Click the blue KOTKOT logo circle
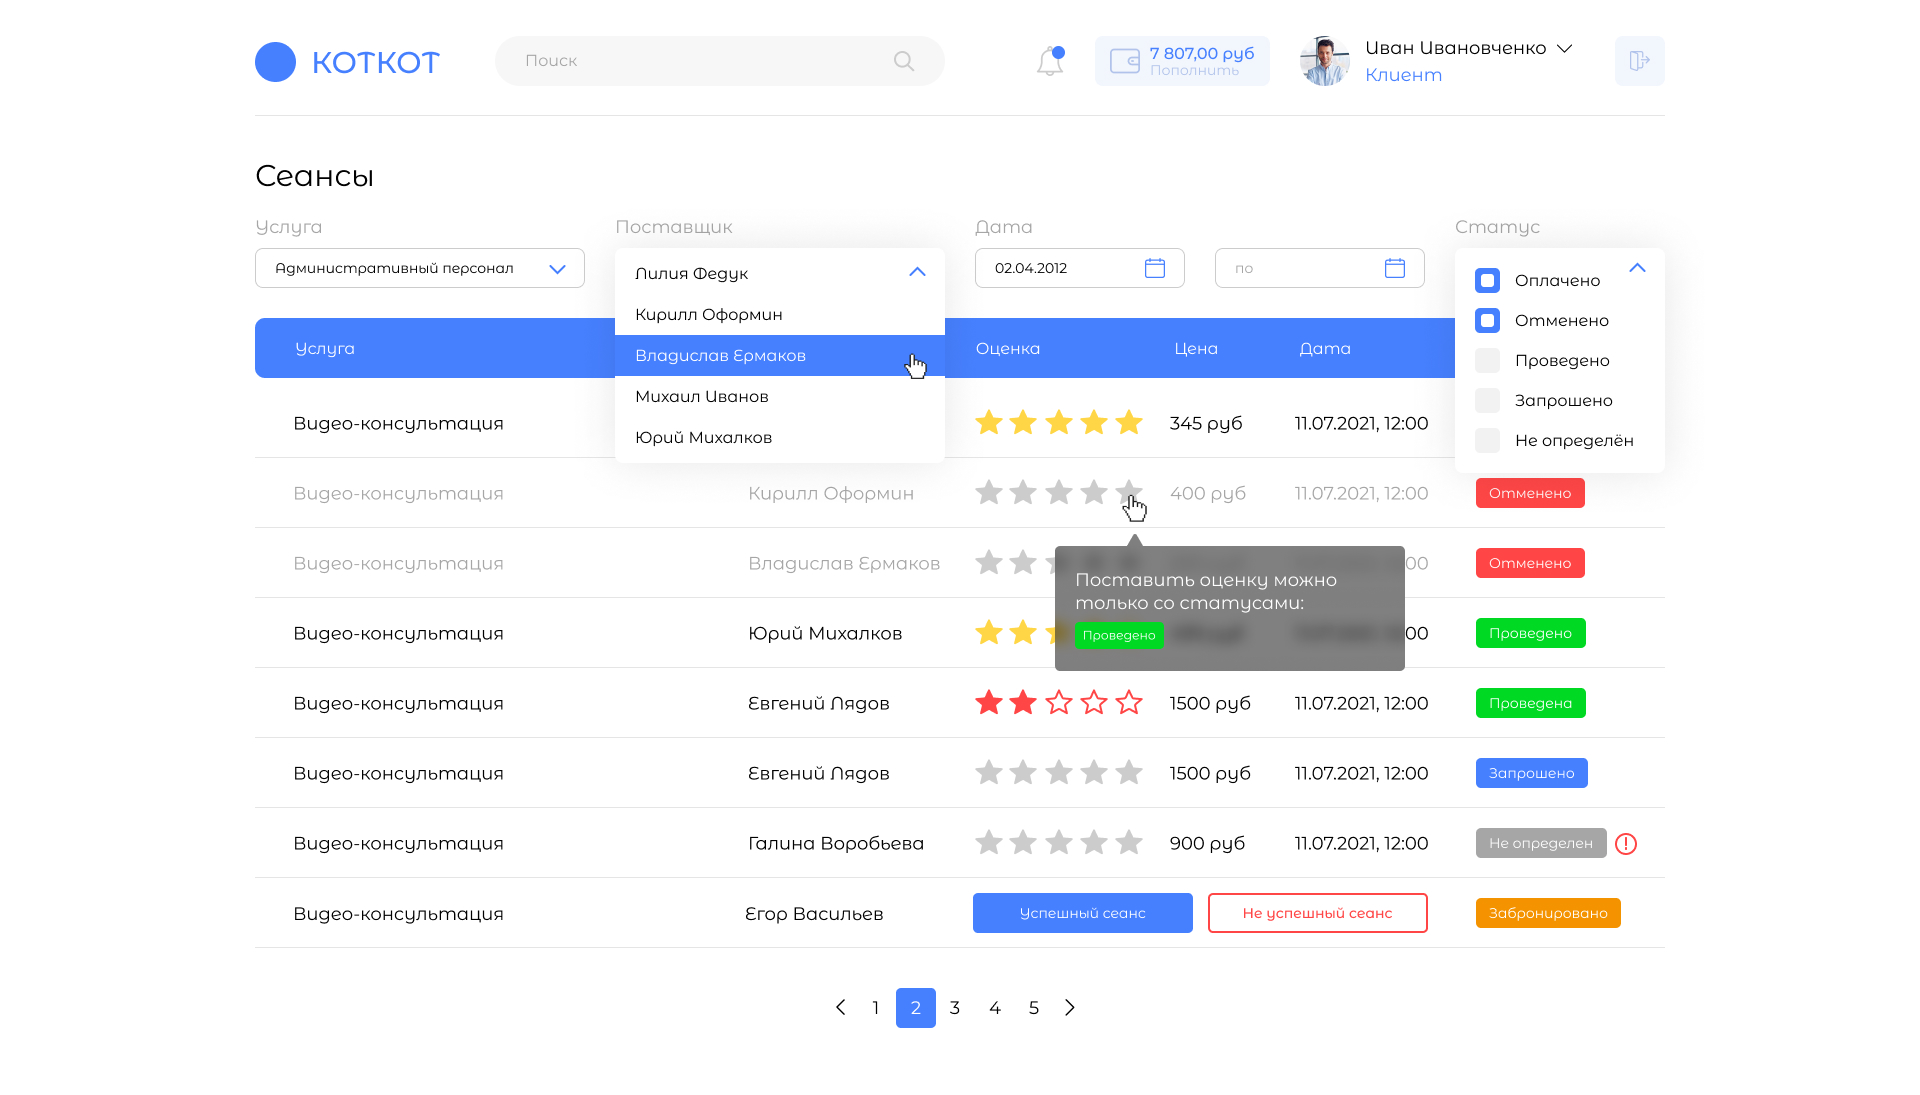 [275, 62]
